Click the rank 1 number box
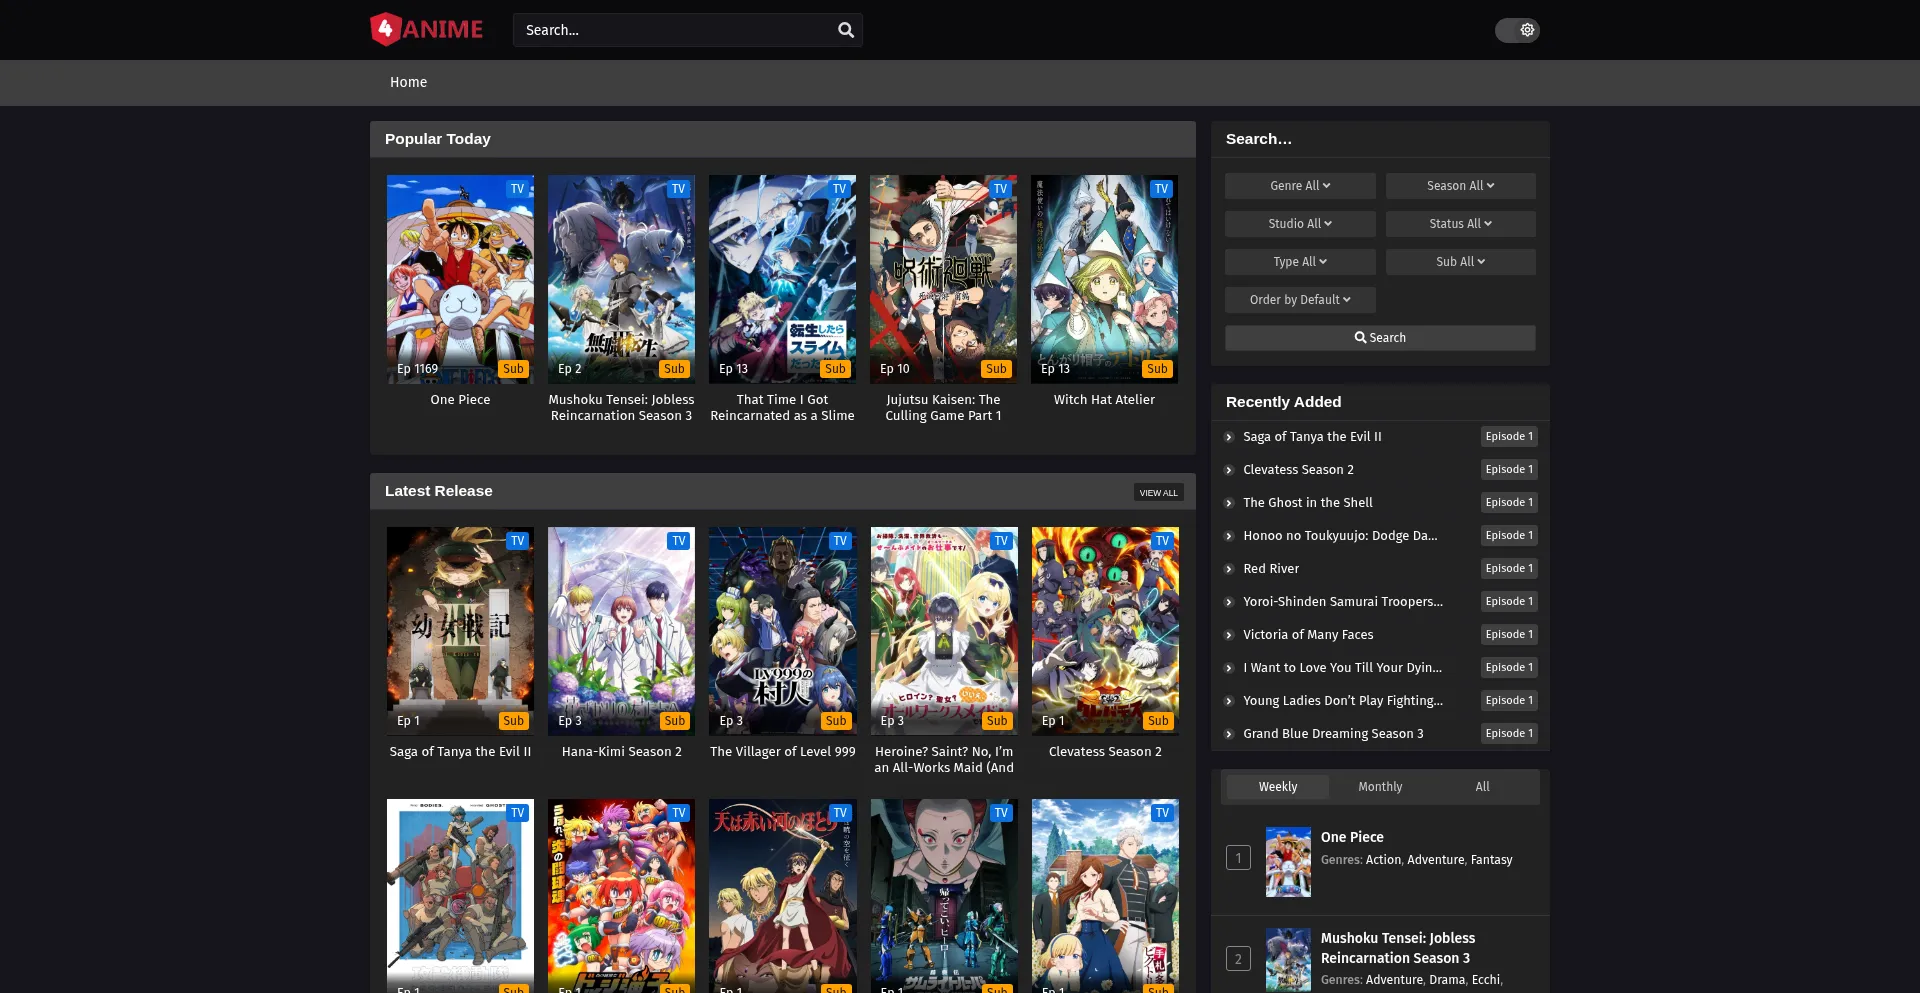The height and width of the screenshot is (993, 1920). click(x=1238, y=858)
